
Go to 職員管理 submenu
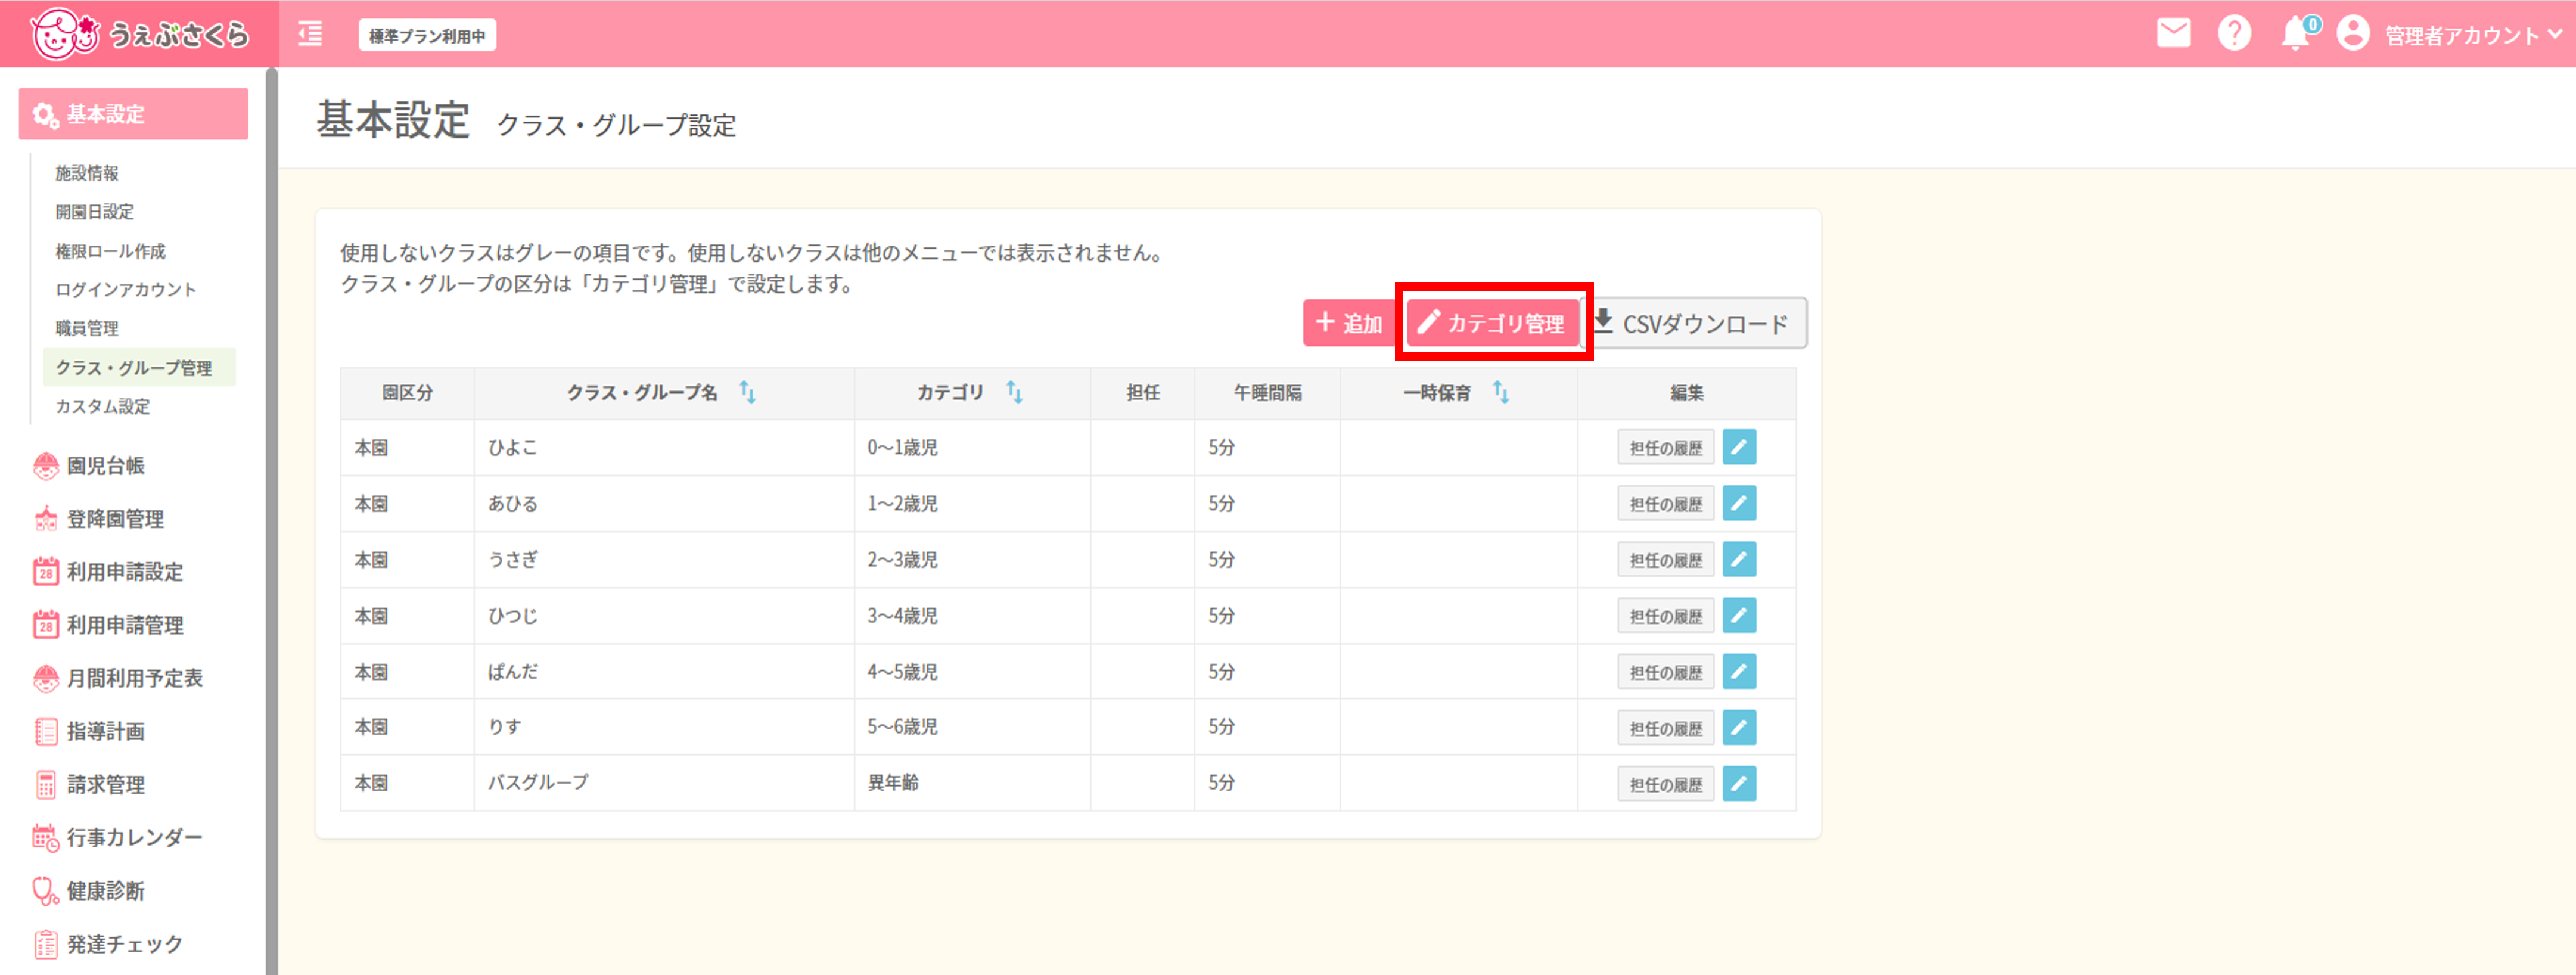pyautogui.click(x=87, y=328)
